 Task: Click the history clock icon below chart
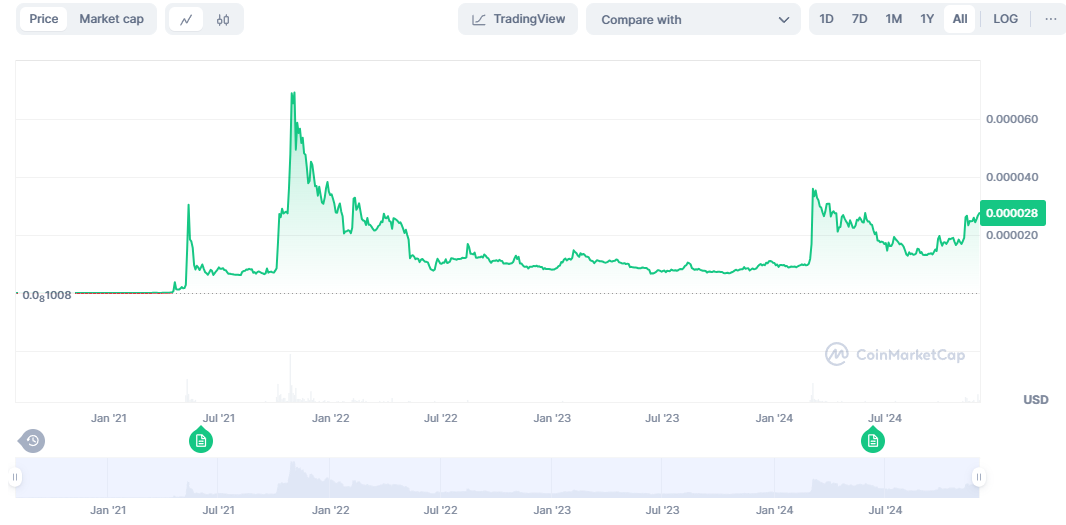tap(32, 441)
